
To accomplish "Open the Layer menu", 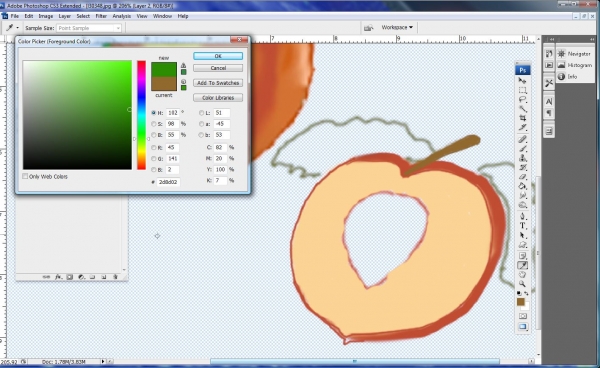I will (64, 16).
